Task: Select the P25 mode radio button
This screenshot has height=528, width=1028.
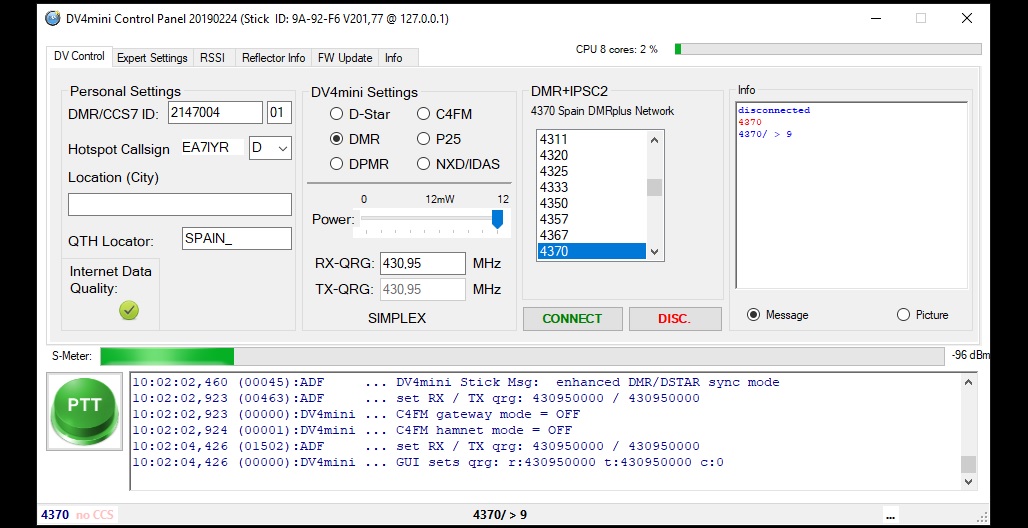Action: [x=424, y=139]
